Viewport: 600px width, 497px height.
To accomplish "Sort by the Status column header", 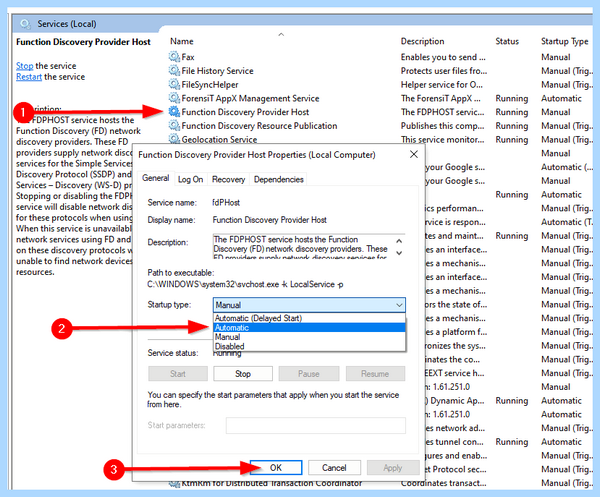I will [x=507, y=41].
